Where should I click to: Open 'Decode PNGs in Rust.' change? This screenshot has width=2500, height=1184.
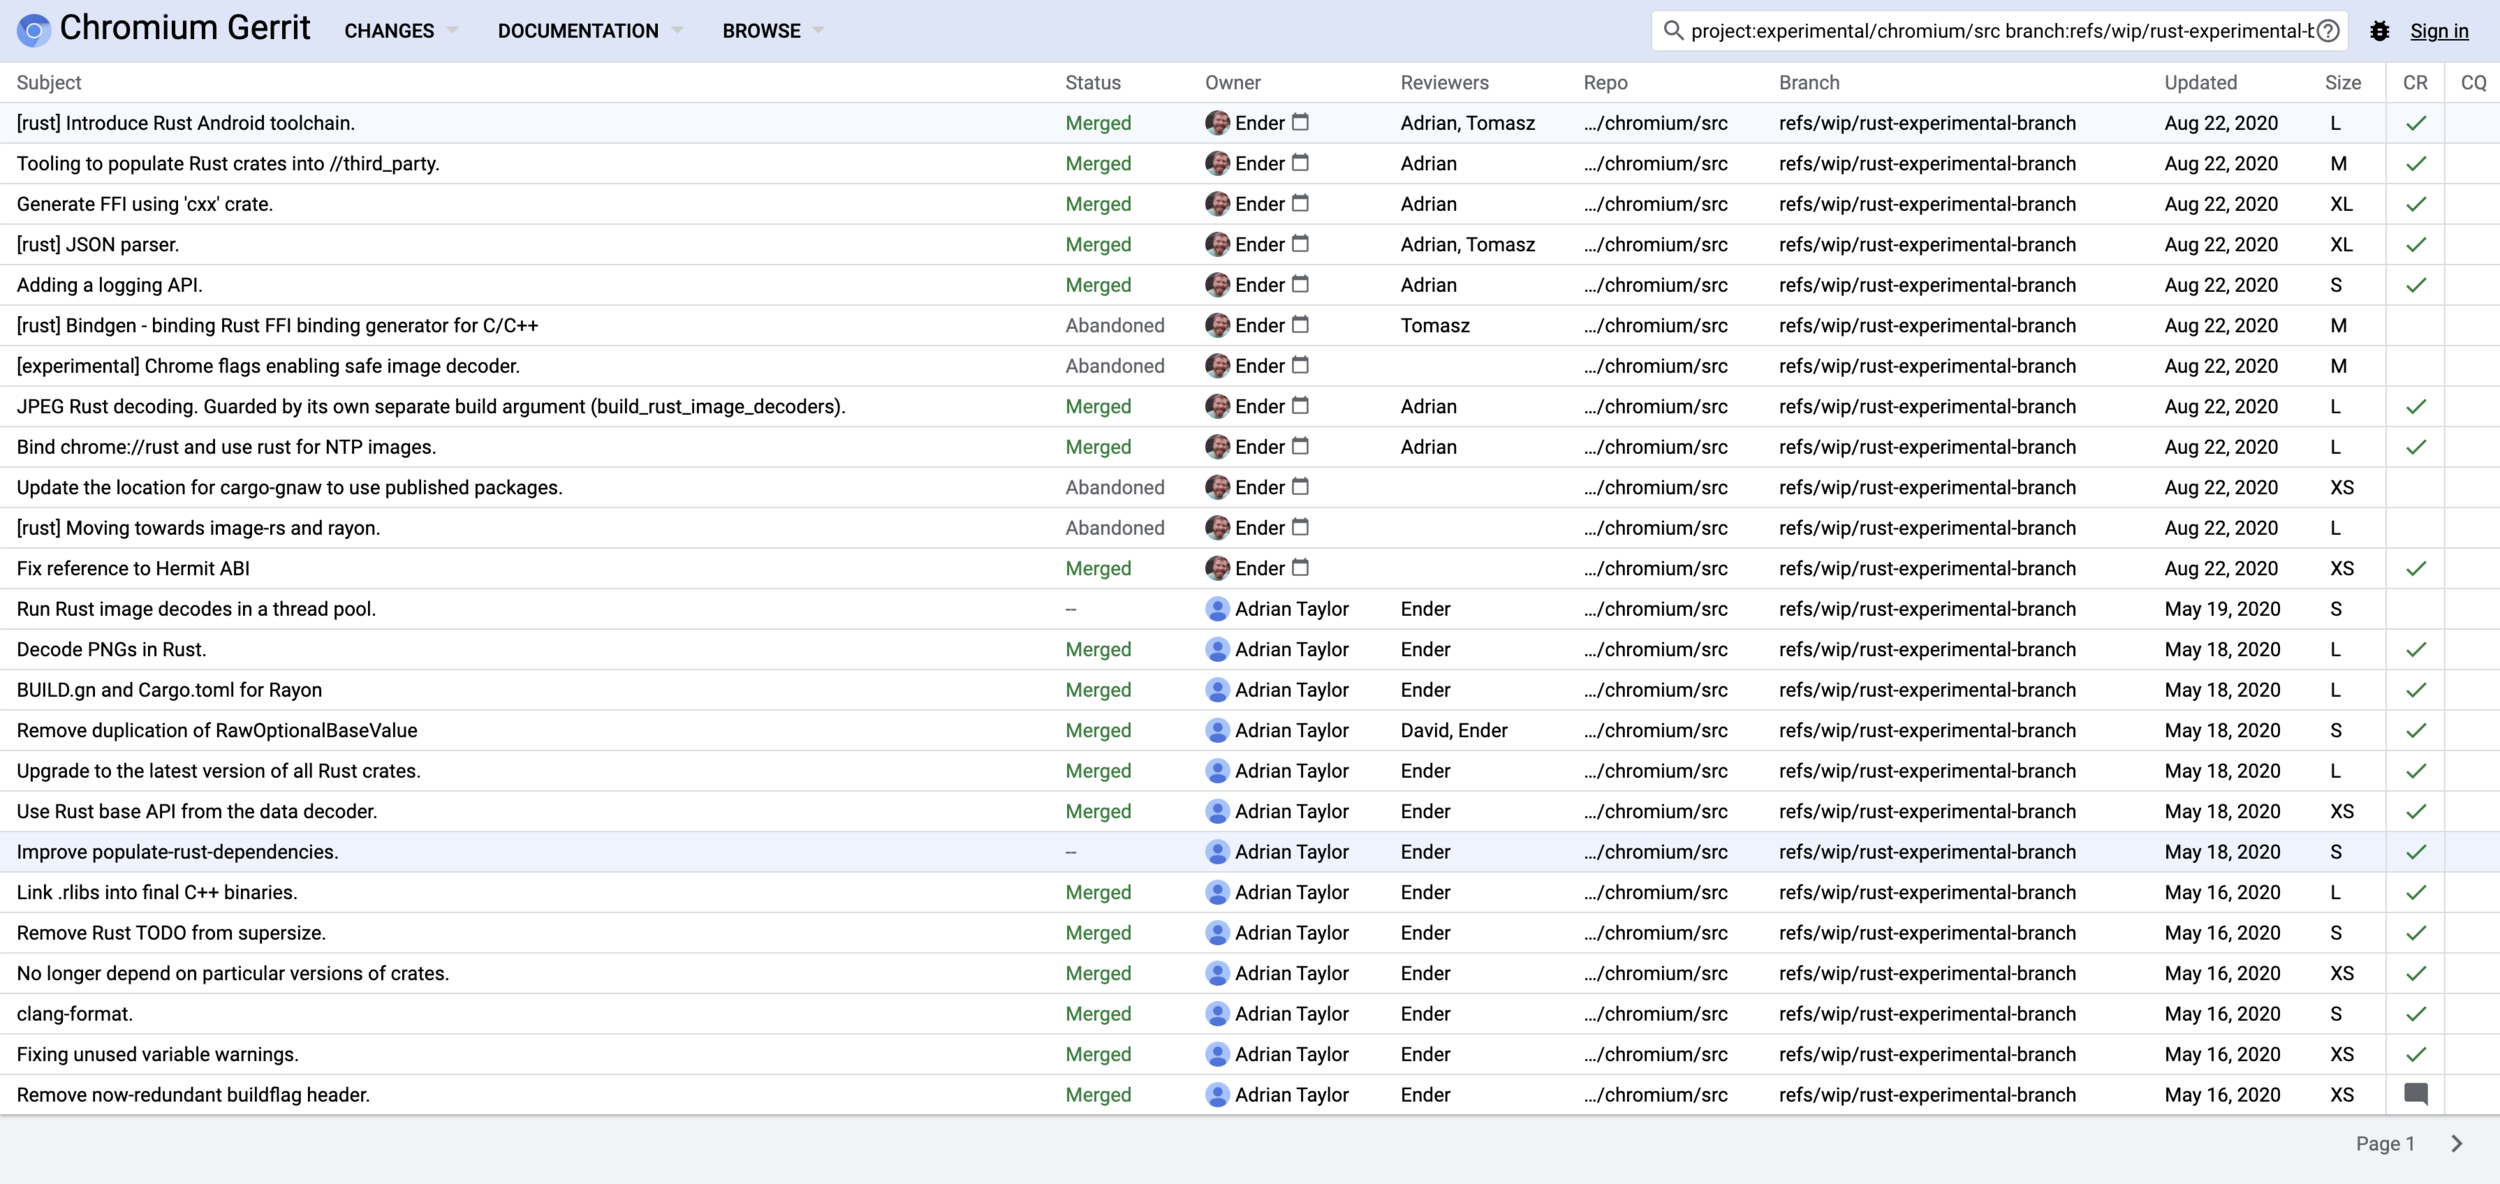tap(111, 649)
